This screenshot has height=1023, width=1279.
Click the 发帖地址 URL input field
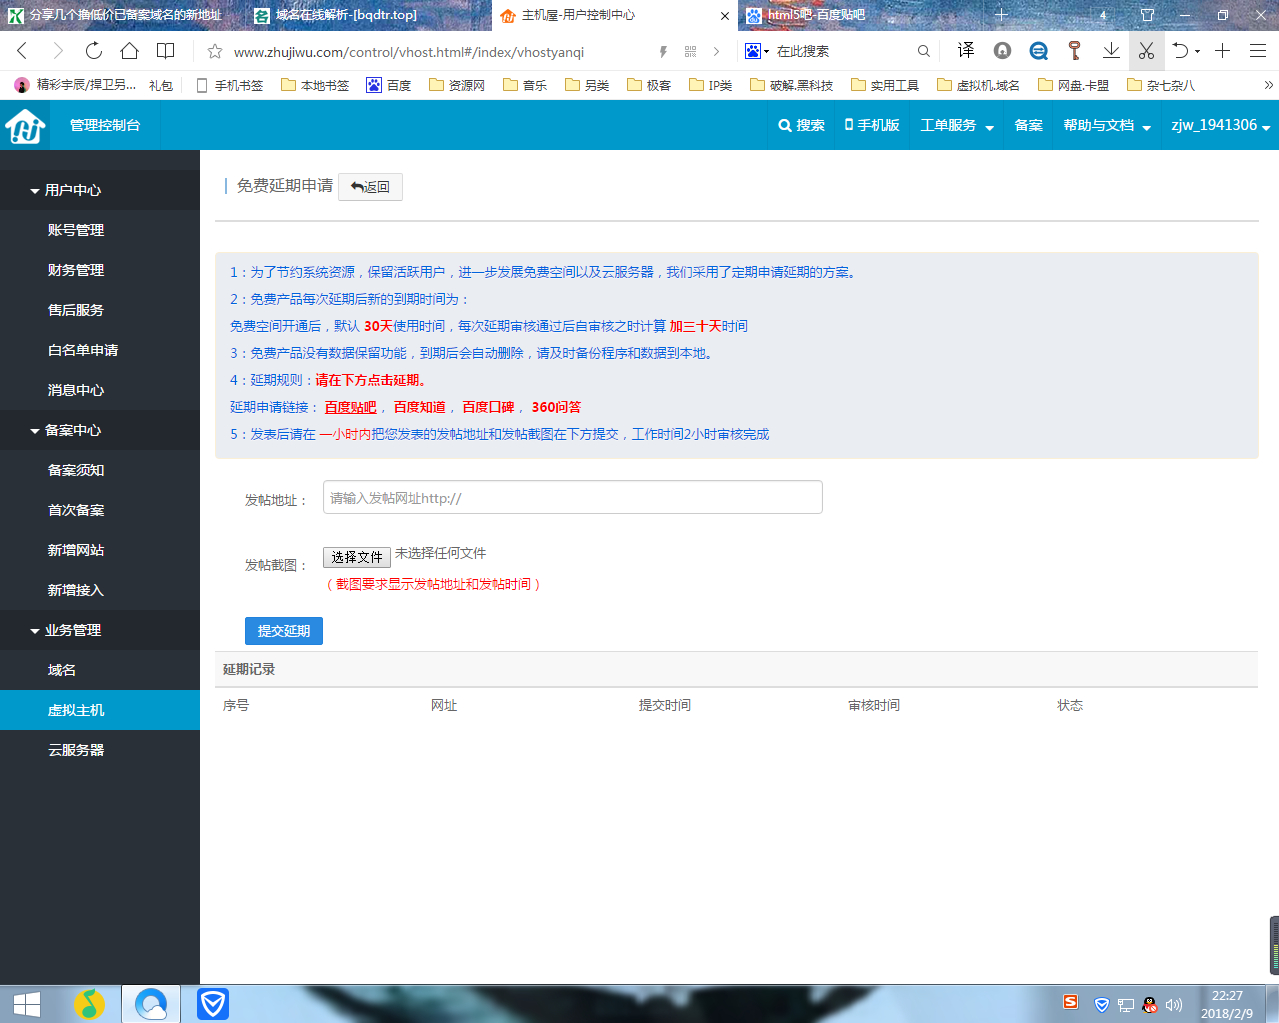pos(573,497)
